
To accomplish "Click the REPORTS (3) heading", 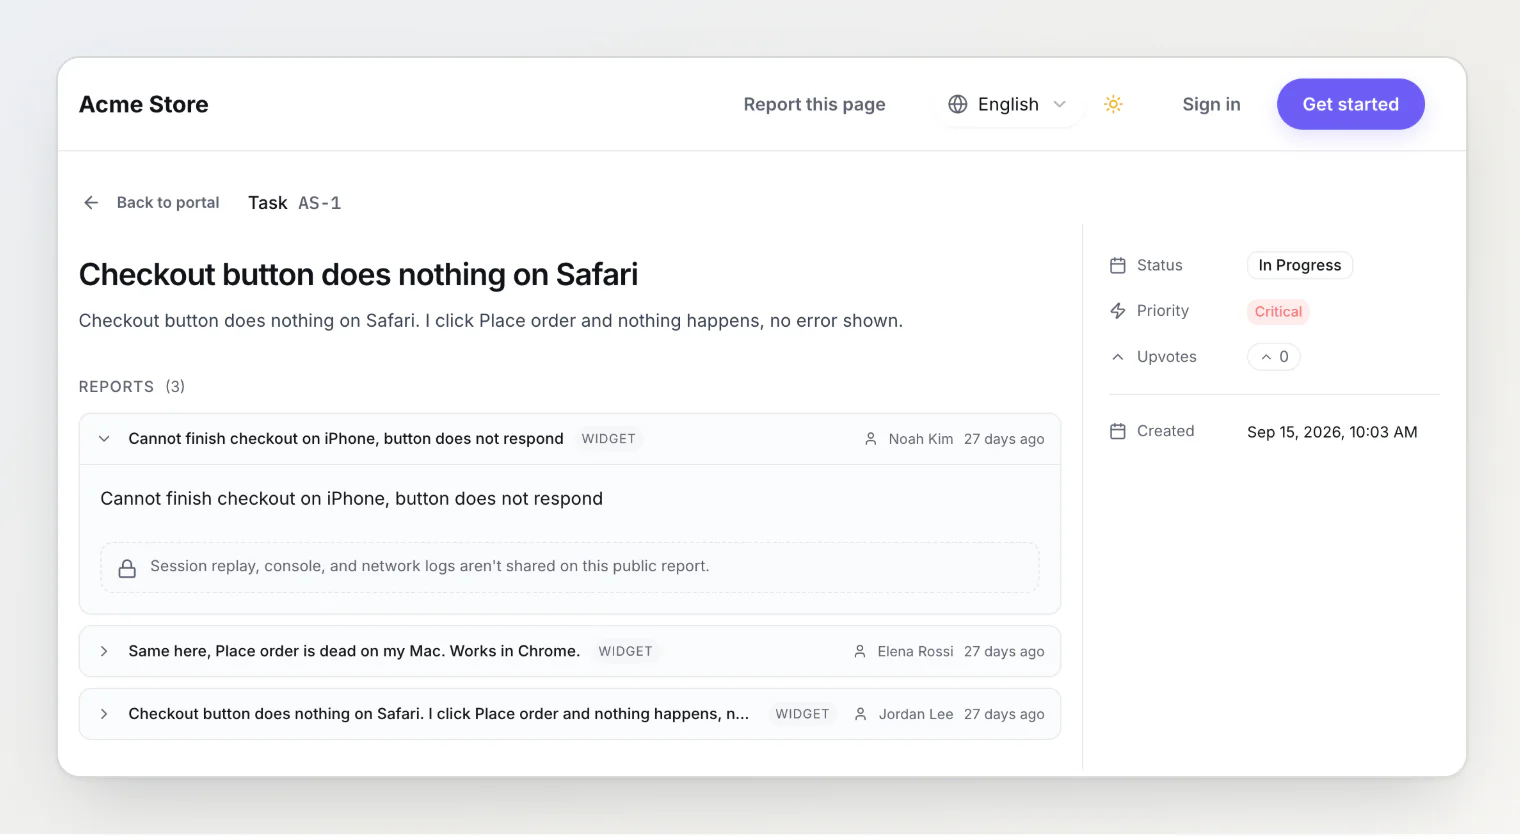I will click(x=132, y=387).
